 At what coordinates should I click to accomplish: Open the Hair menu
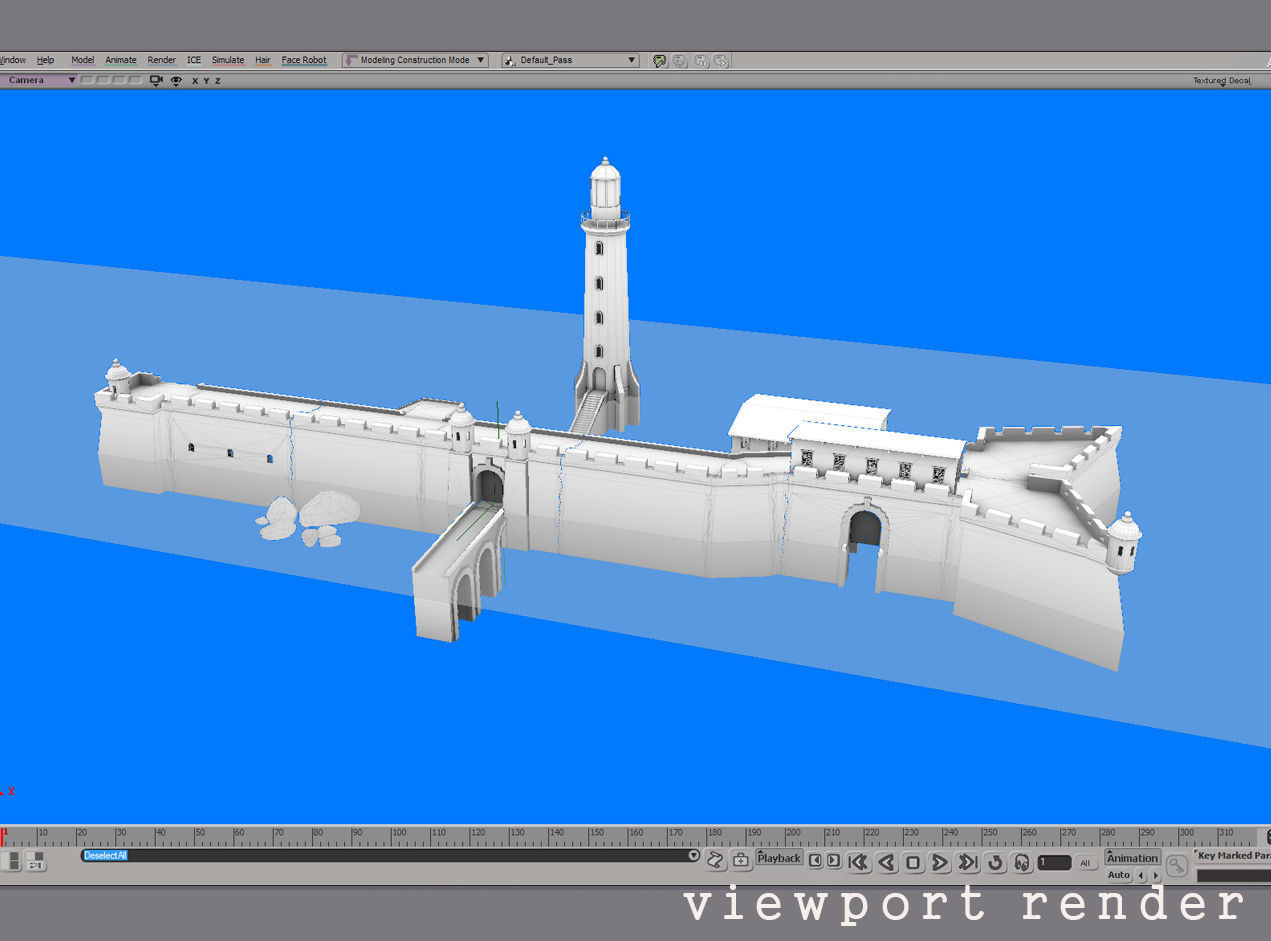[x=263, y=60]
